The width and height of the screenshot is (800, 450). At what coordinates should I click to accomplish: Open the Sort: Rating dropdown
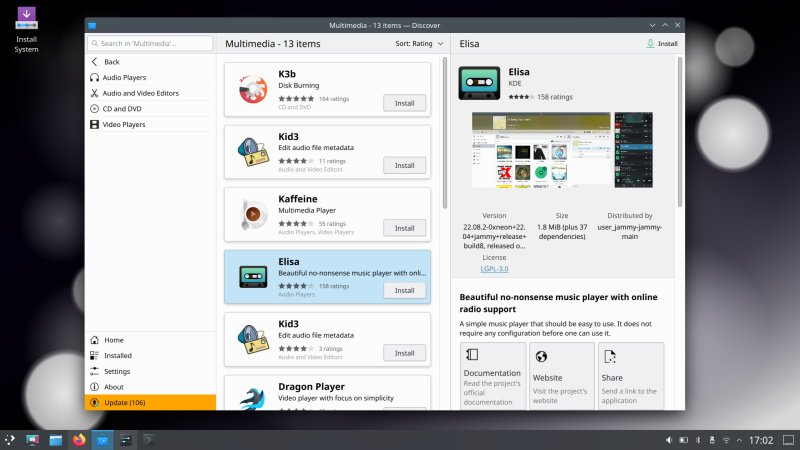pos(419,44)
